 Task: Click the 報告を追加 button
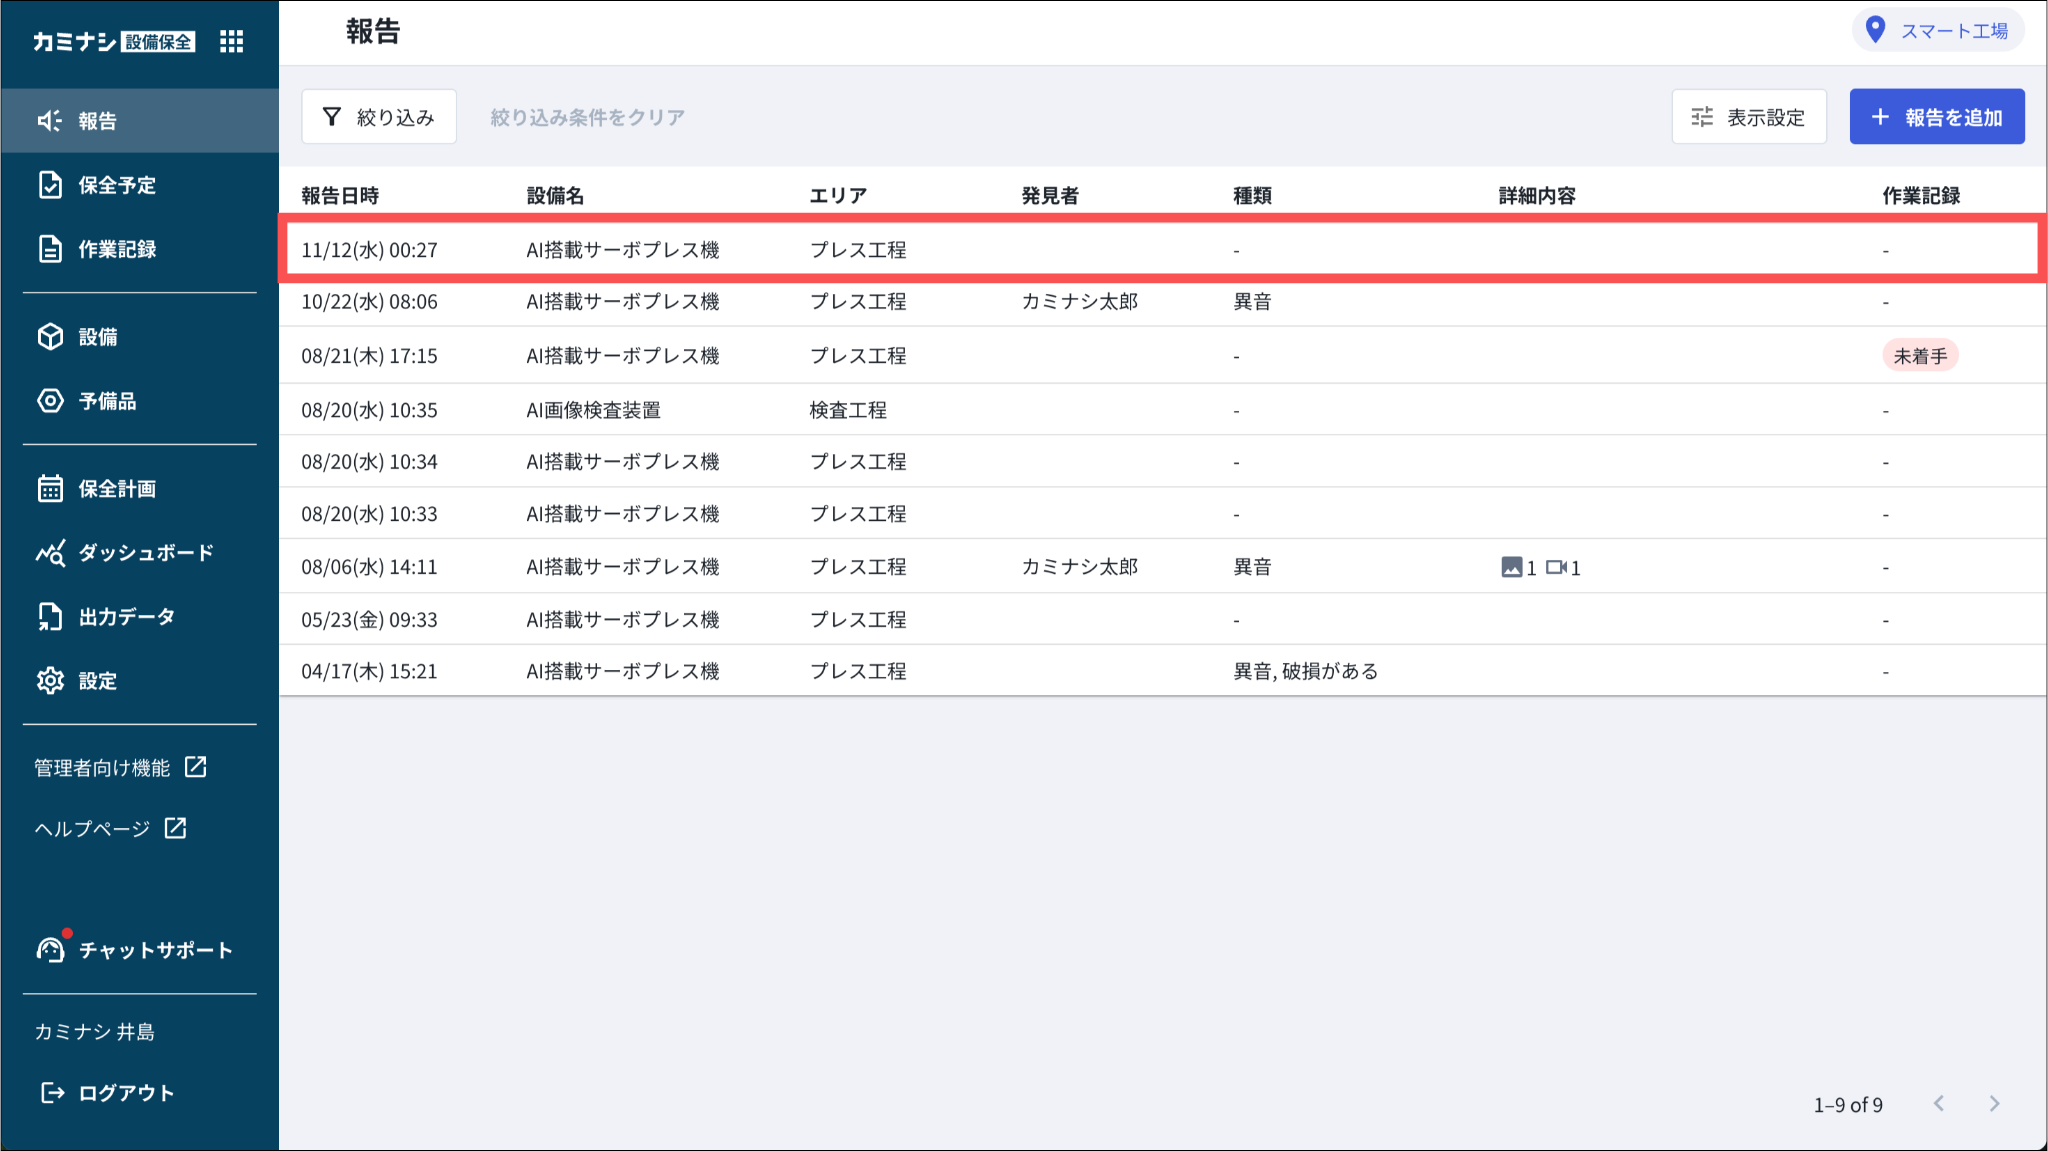[x=1936, y=117]
